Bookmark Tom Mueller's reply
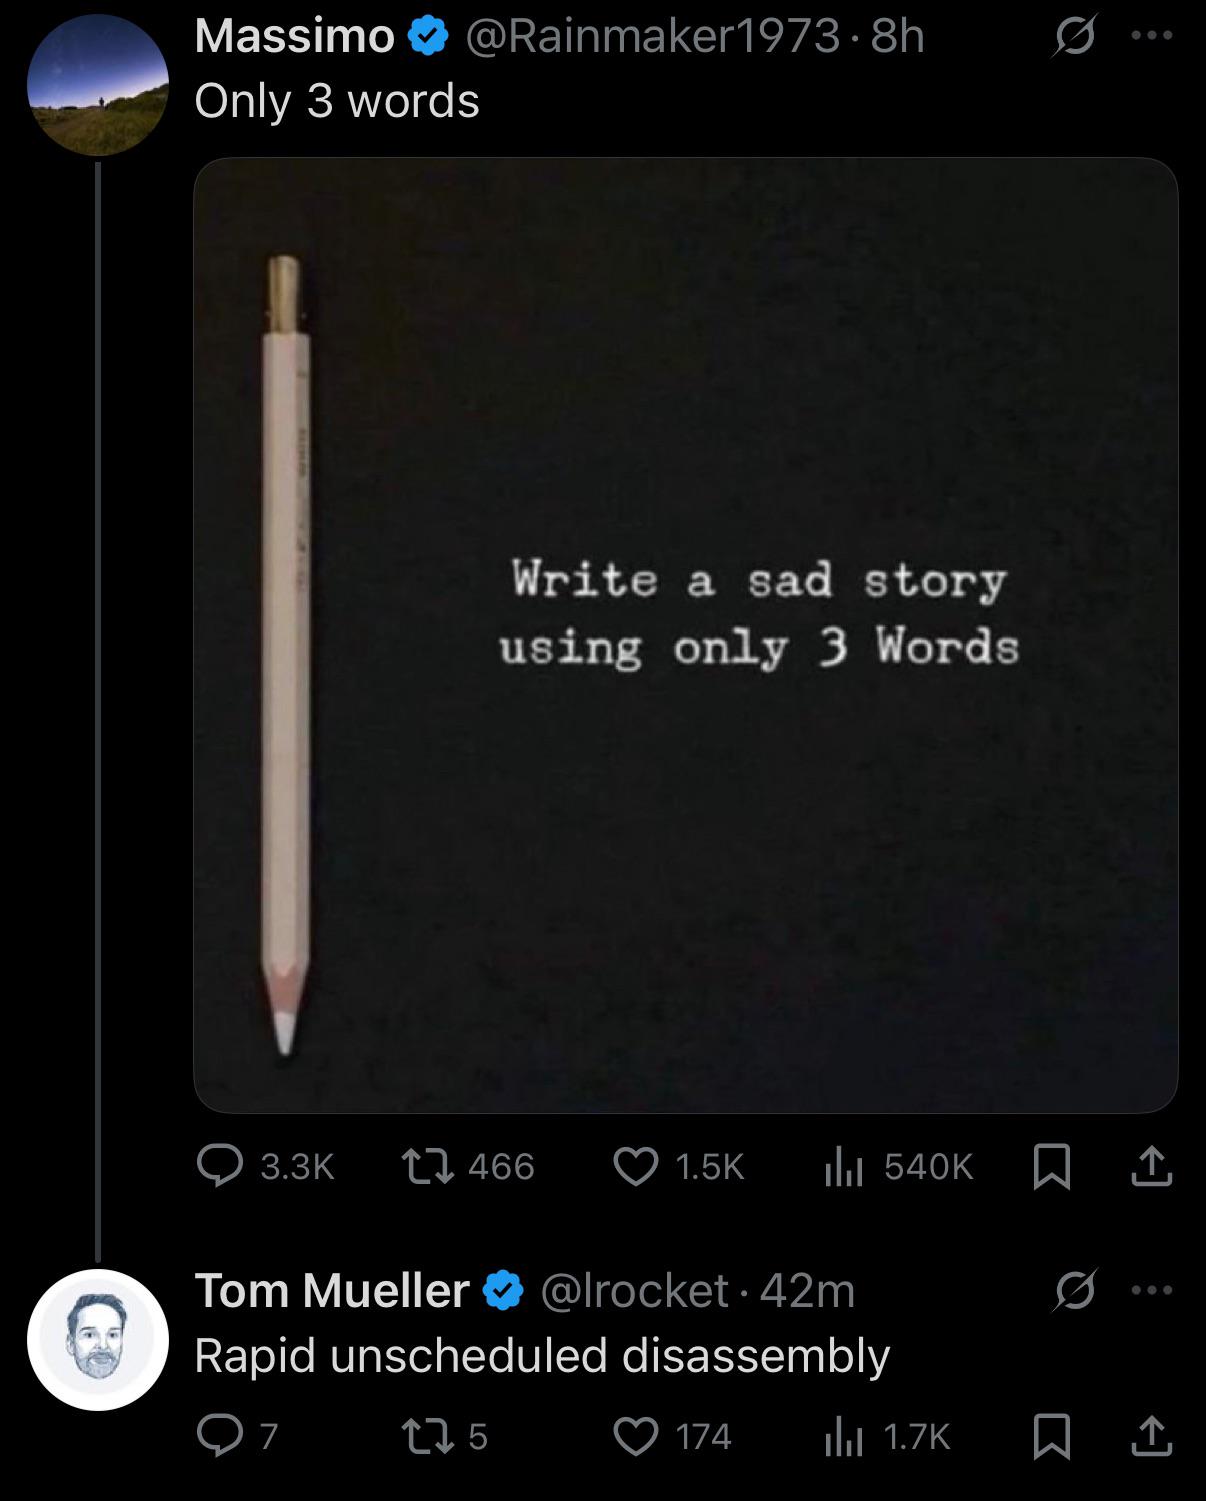The height and width of the screenshot is (1501, 1206). tap(1051, 1436)
